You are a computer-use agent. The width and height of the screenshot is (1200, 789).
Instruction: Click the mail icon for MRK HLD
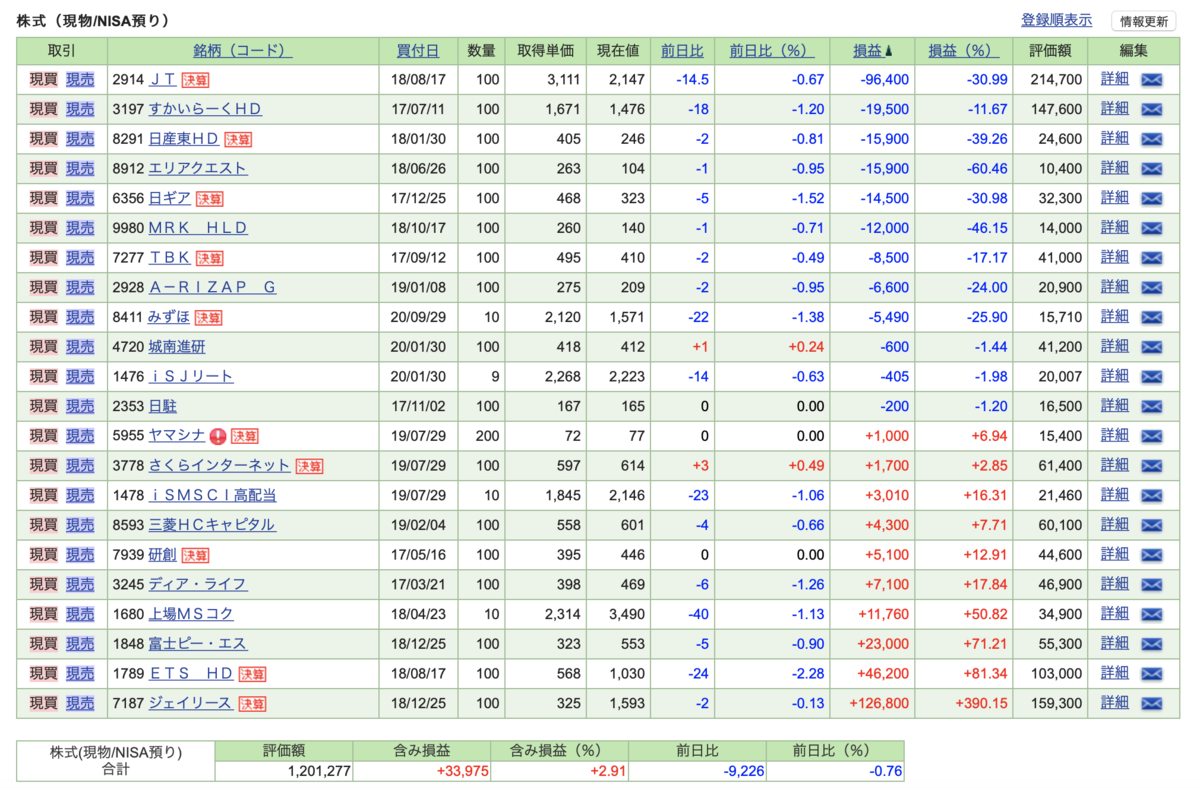point(1151,228)
